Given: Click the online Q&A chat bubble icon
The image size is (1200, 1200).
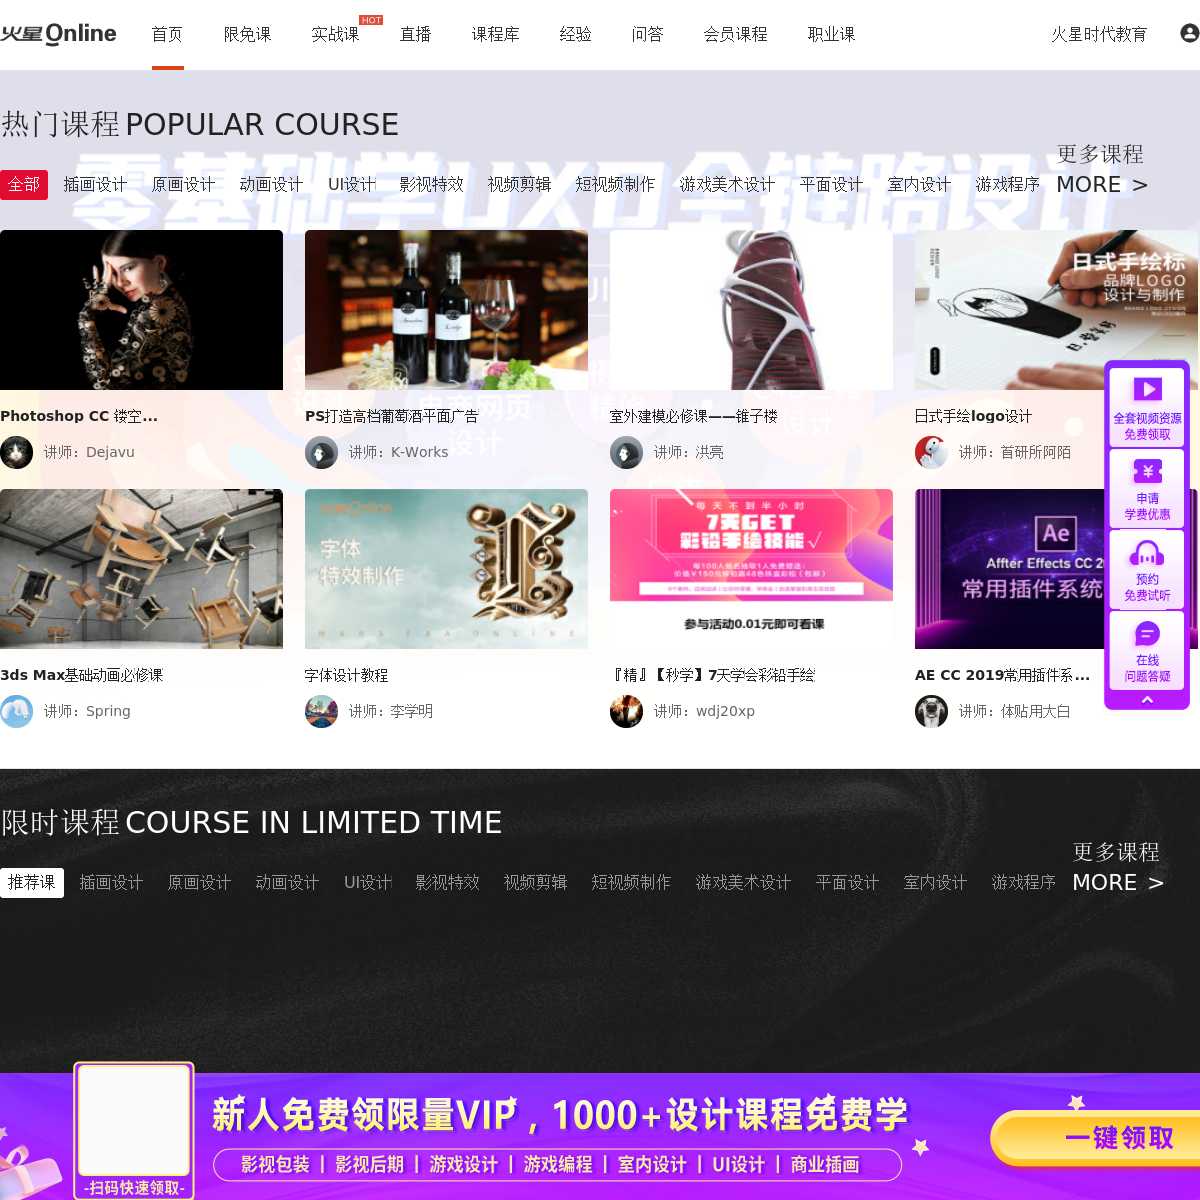Looking at the screenshot, I should 1146,634.
